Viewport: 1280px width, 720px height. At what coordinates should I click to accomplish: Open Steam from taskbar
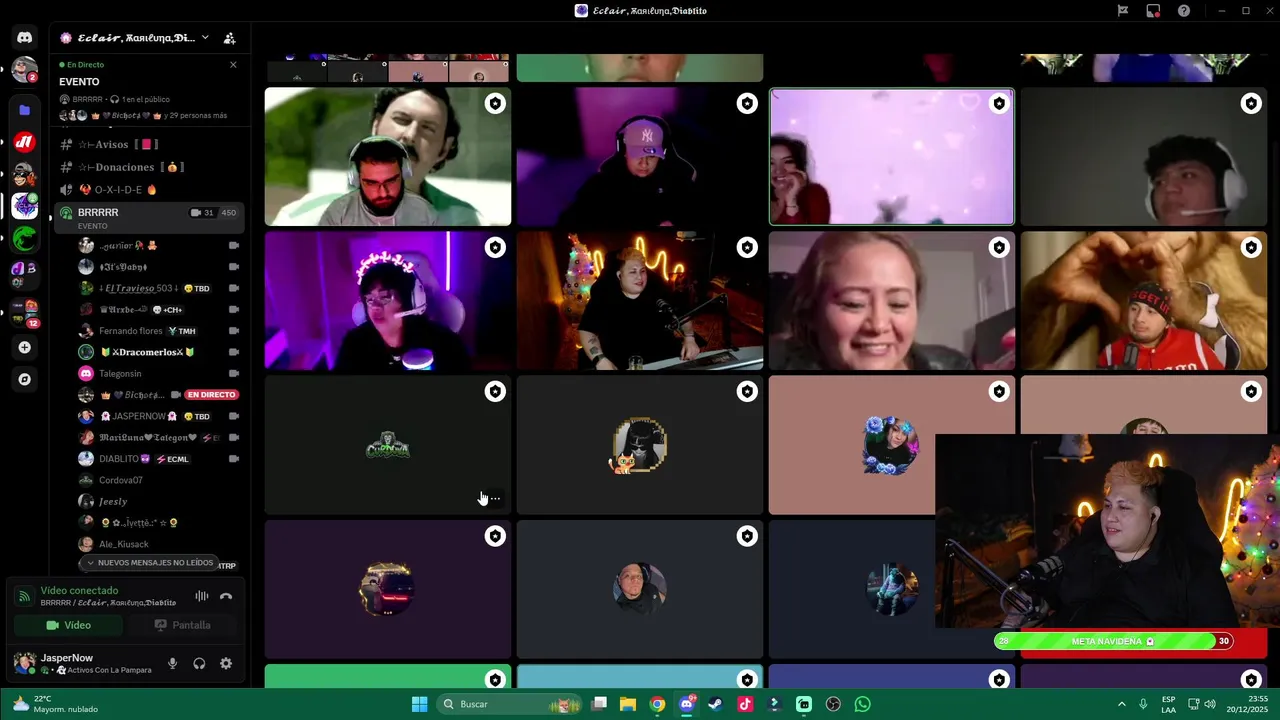click(715, 704)
